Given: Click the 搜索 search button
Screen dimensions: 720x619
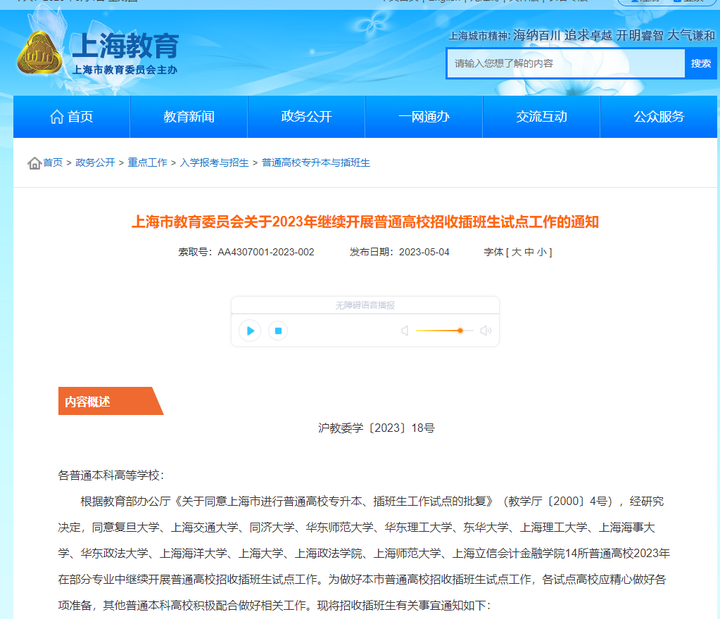Looking at the screenshot, I should click(701, 63).
